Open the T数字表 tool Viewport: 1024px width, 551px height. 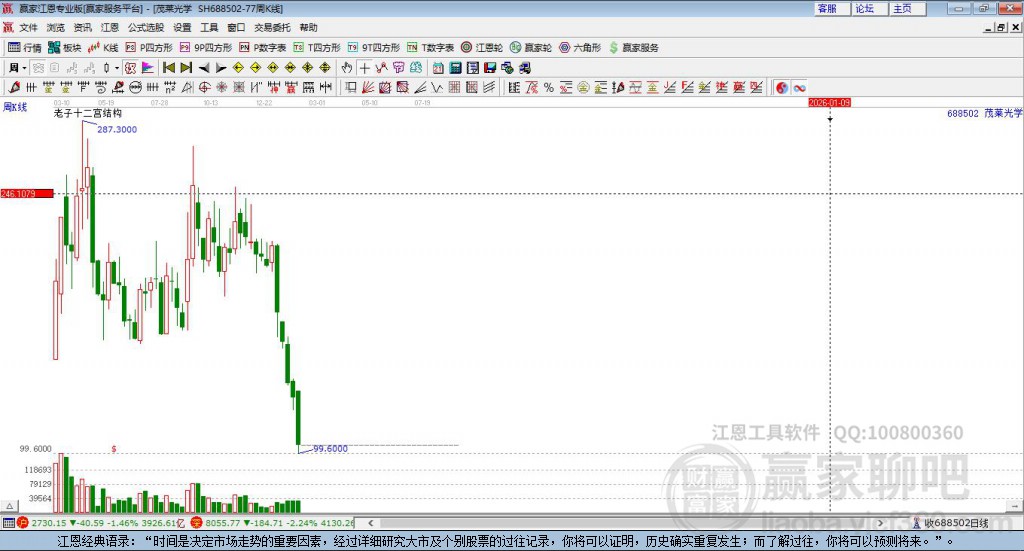[430, 48]
